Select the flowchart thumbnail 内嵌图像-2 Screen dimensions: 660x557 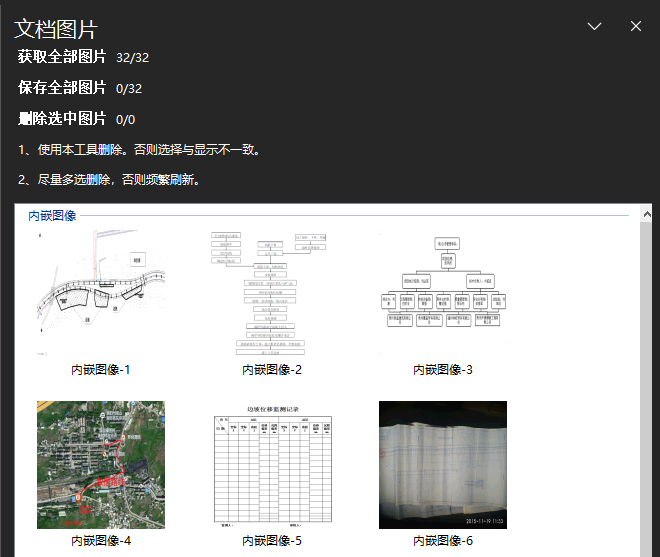coord(272,293)
